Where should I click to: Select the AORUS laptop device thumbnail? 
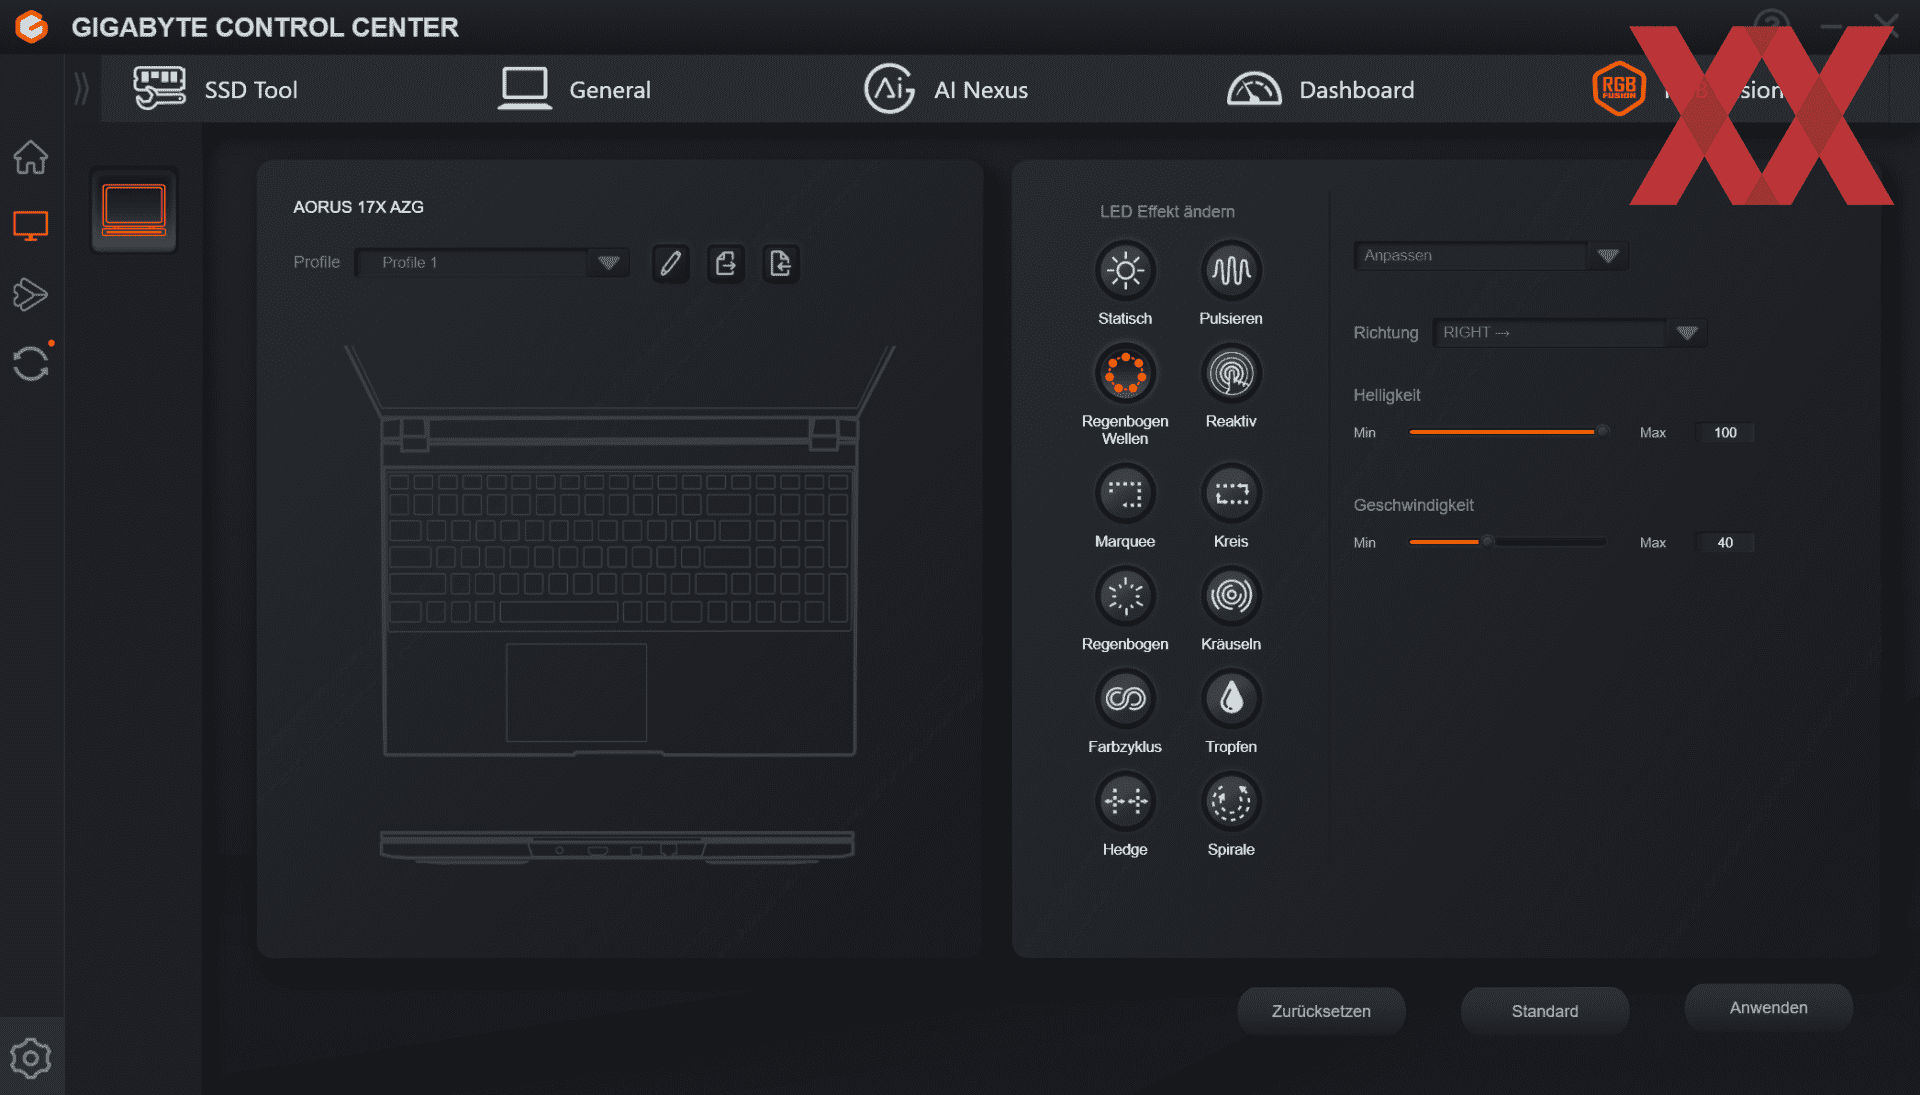(x=134, y=210)
